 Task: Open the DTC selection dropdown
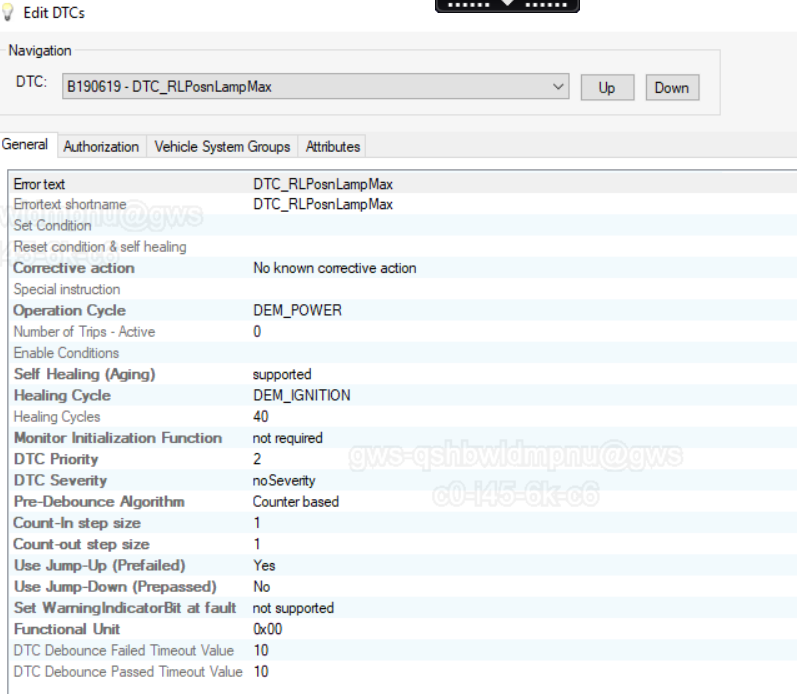(315, 87)
